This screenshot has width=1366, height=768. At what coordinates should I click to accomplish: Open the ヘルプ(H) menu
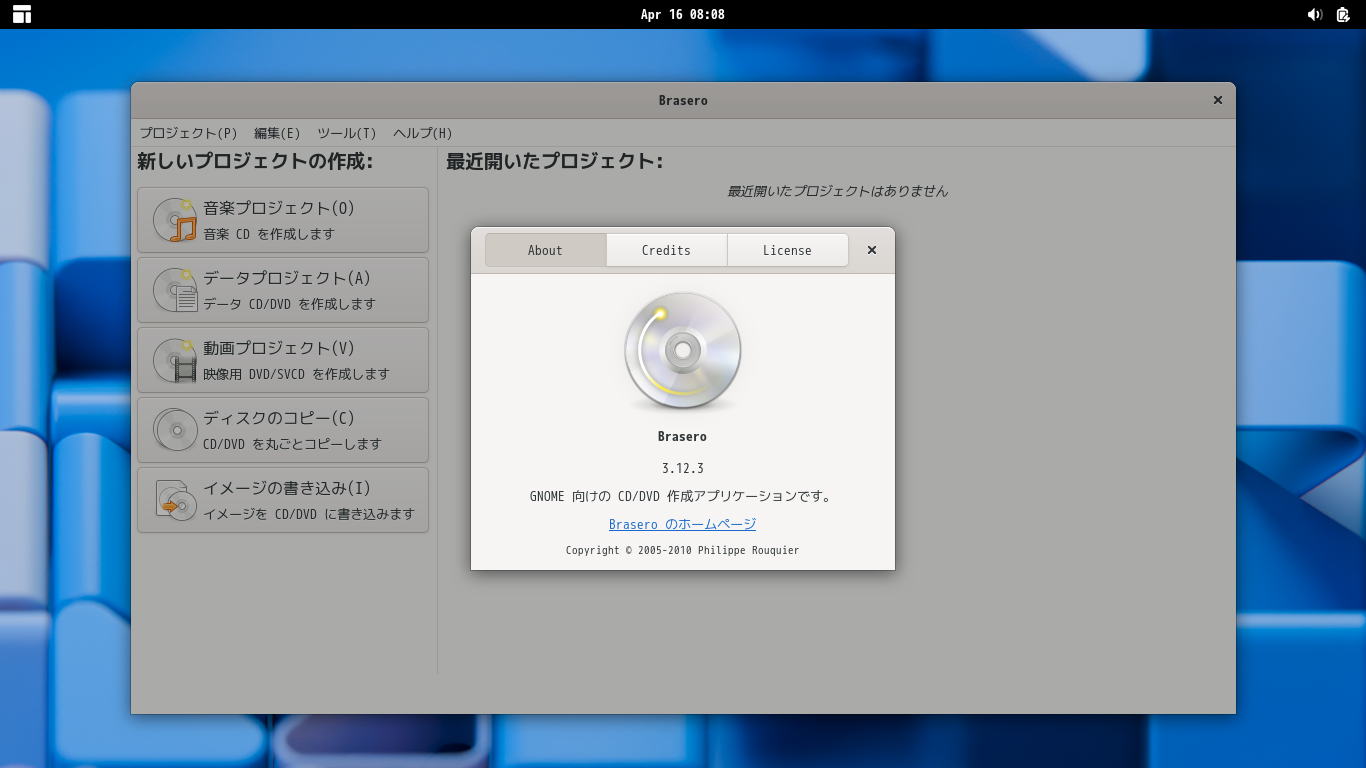click(423, 133)
